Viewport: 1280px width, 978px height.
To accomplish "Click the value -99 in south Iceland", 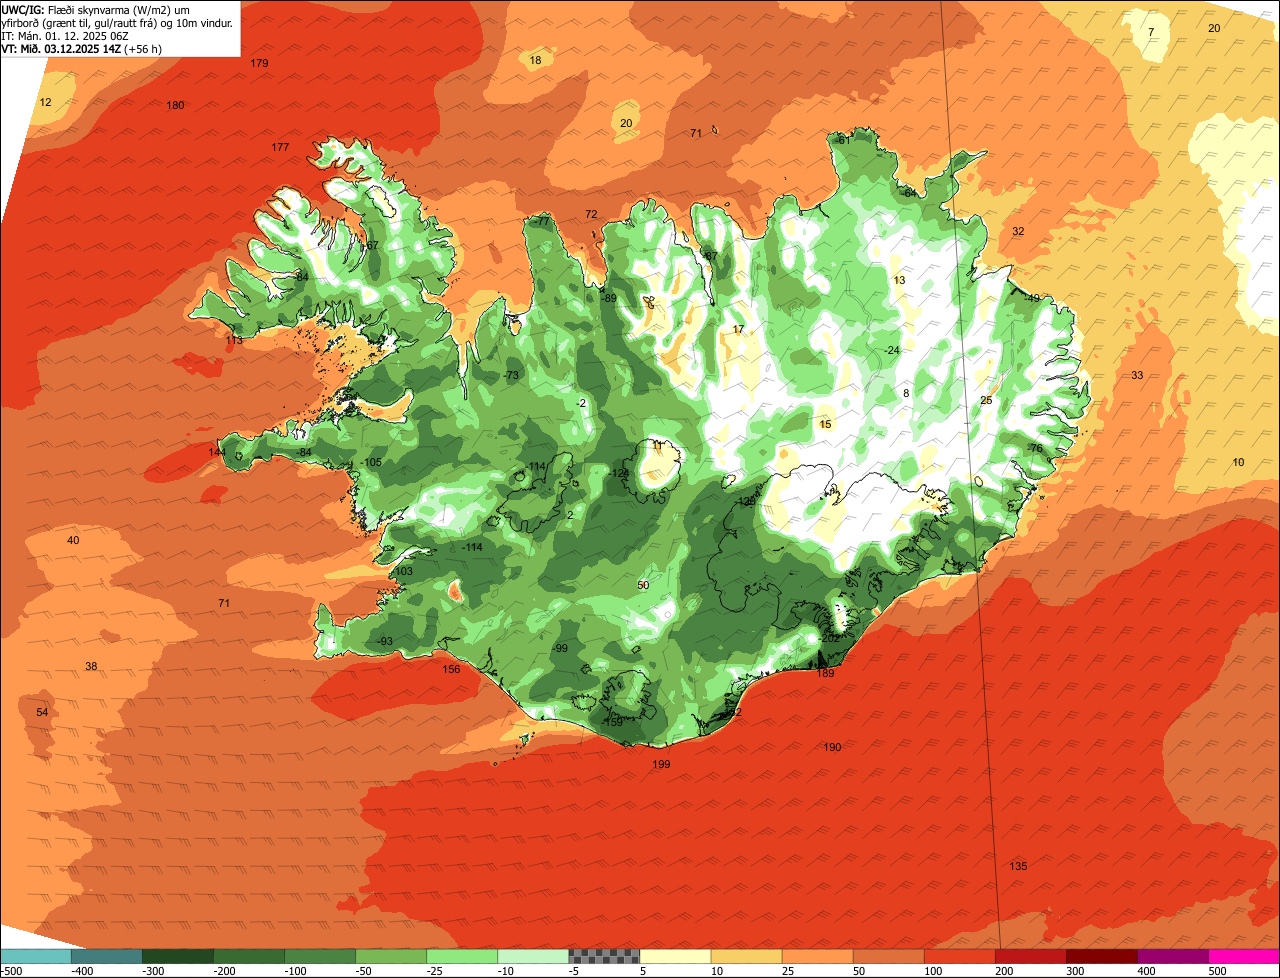I will tap(560, 648).
